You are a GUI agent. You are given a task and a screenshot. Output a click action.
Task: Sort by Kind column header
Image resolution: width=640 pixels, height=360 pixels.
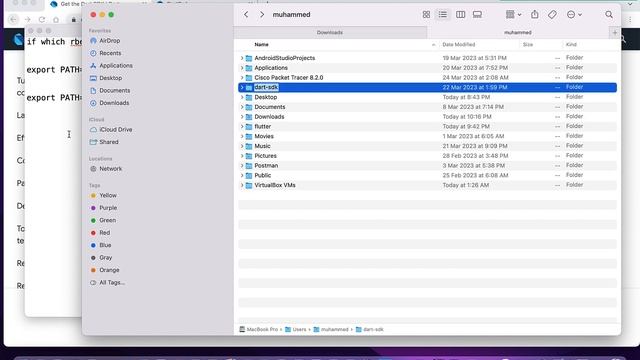pos(571,44)
